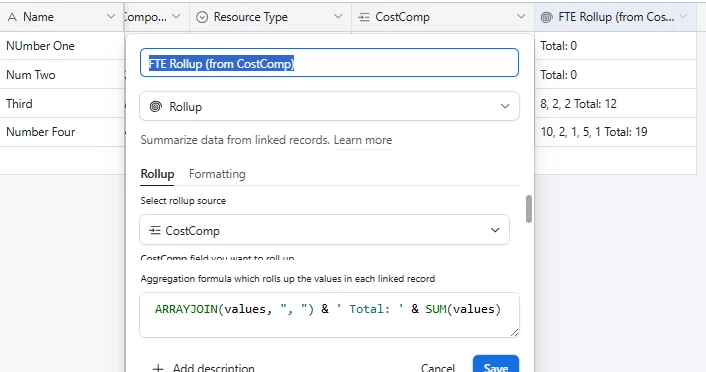This screenshot has width=706, height=372.
Task: Click the CostComp linked-record header icon
Action: (363, 17)
